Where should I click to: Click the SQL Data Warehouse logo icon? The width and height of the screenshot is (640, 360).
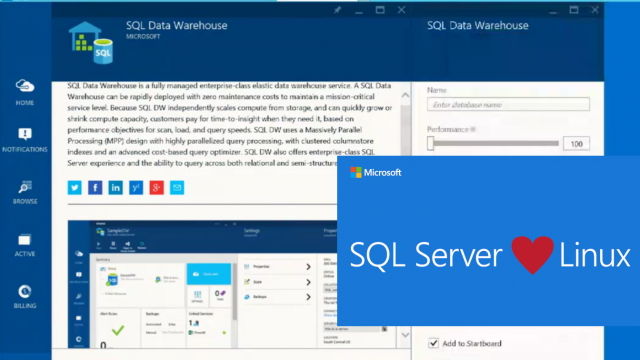click(91, 43)
